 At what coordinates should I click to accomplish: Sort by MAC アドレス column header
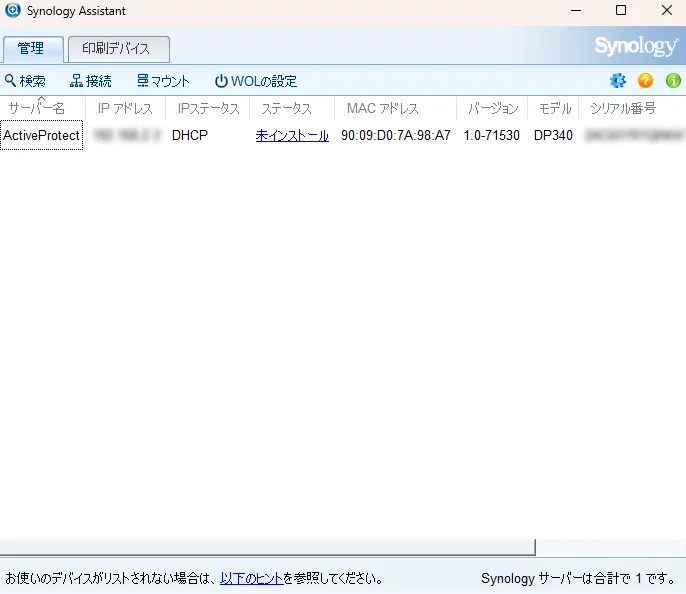[396, 108]
